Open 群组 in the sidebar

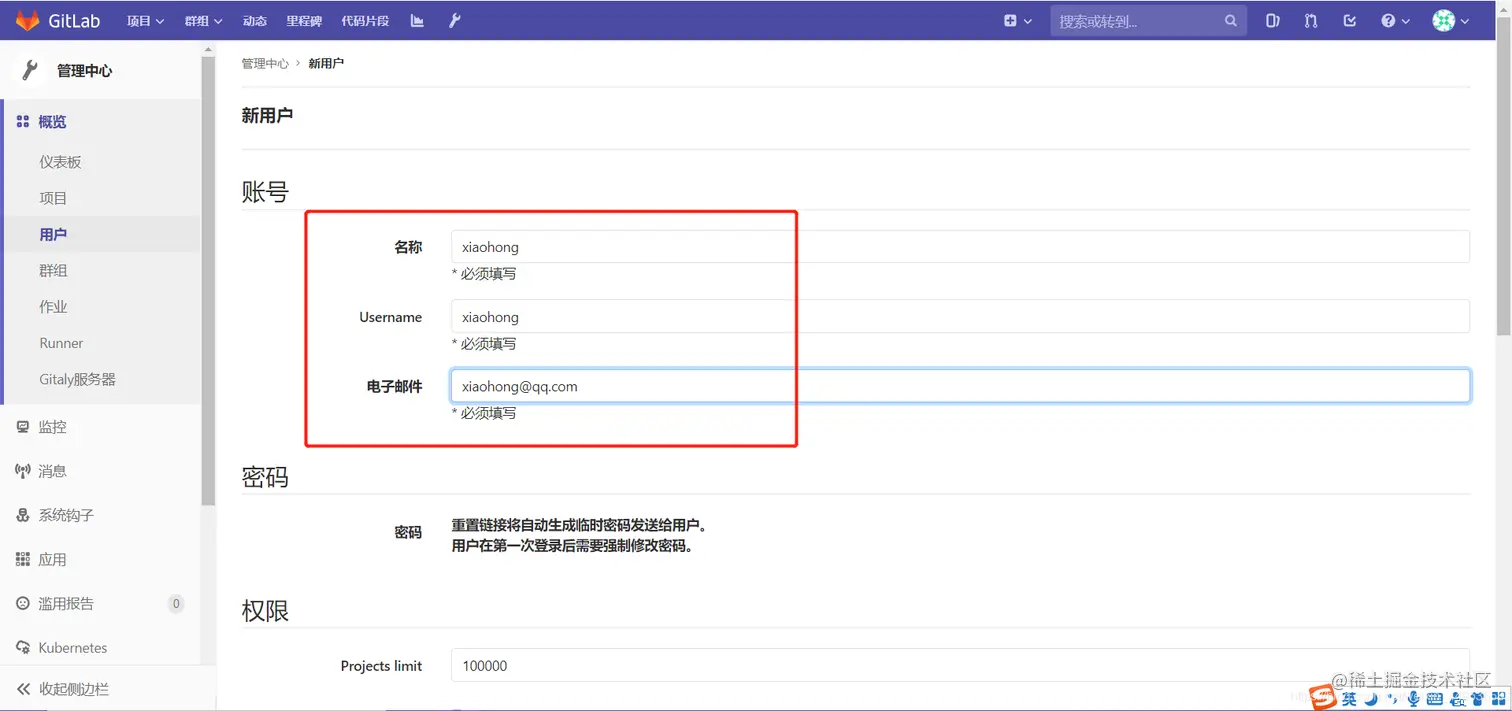click(53, 270)
